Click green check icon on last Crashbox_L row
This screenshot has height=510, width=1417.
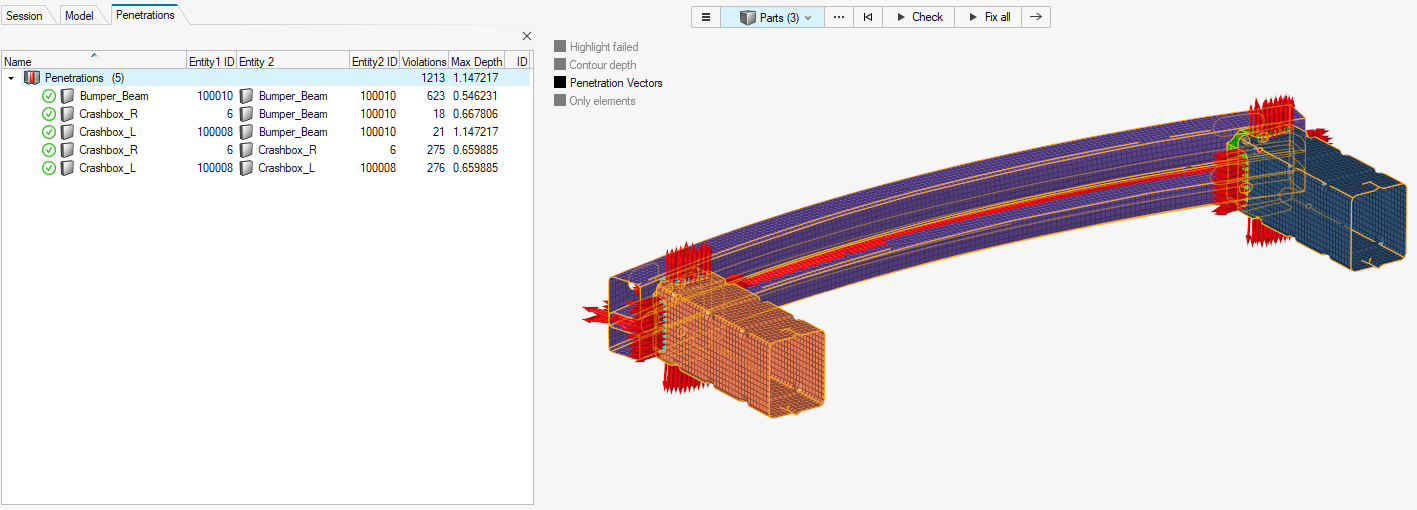[49, 168]
